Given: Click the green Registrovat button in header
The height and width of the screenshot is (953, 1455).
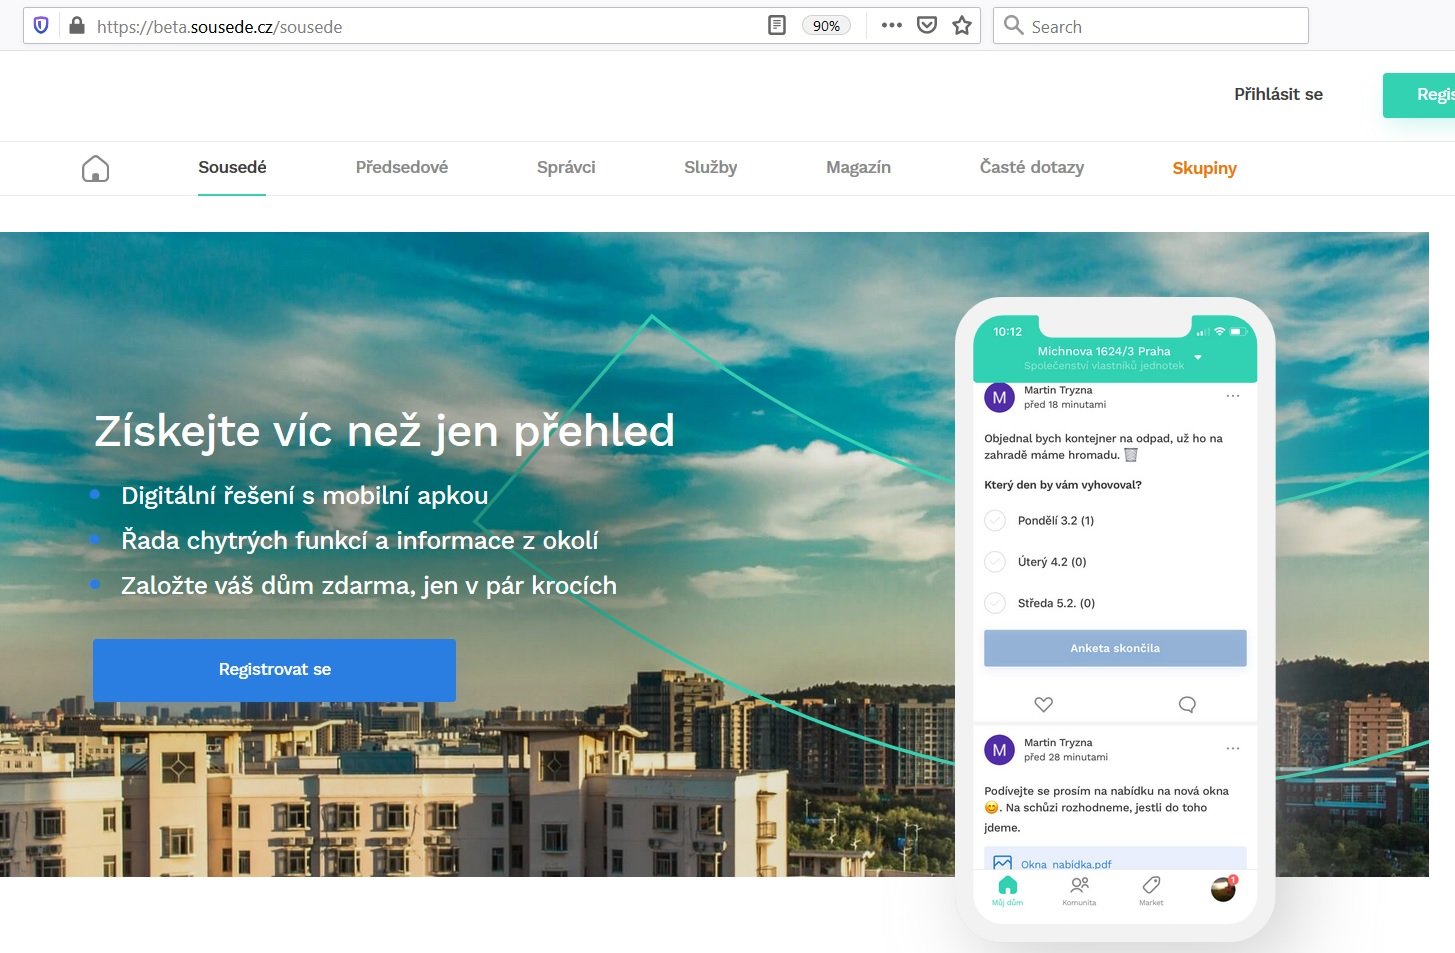Looking at the screenshot, I should (x=1419, y=95).
